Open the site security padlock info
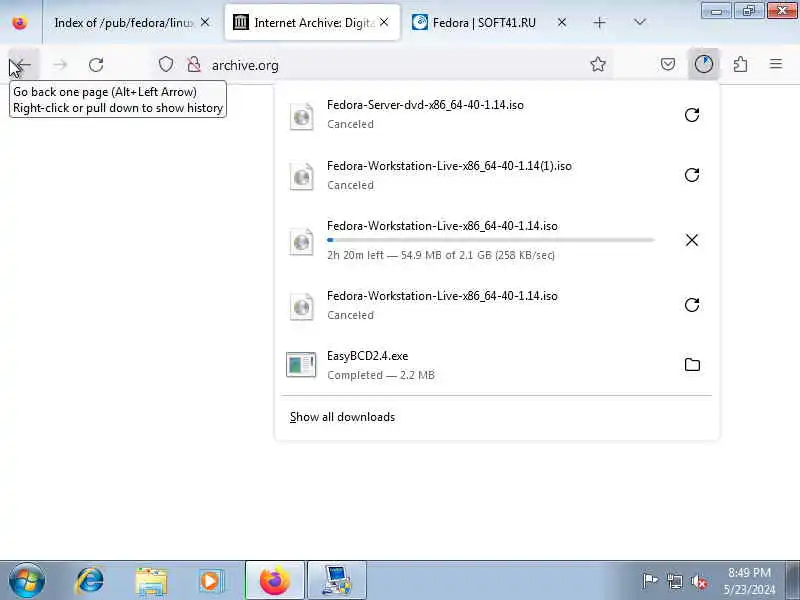 point(194,65)
